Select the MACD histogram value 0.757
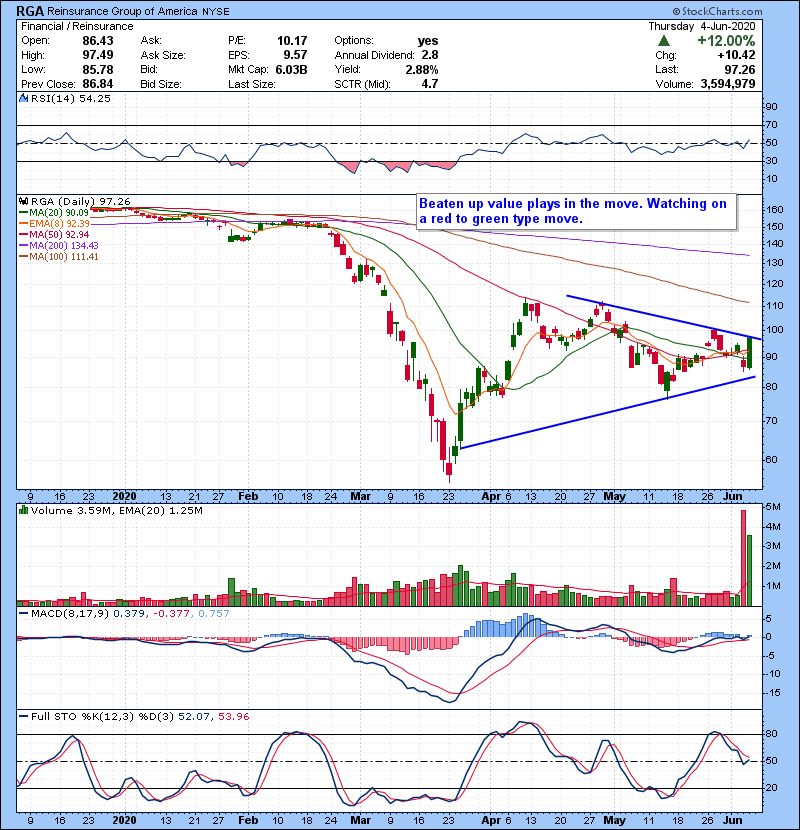This screenshot has height=830, width=800. pos(214,614)
